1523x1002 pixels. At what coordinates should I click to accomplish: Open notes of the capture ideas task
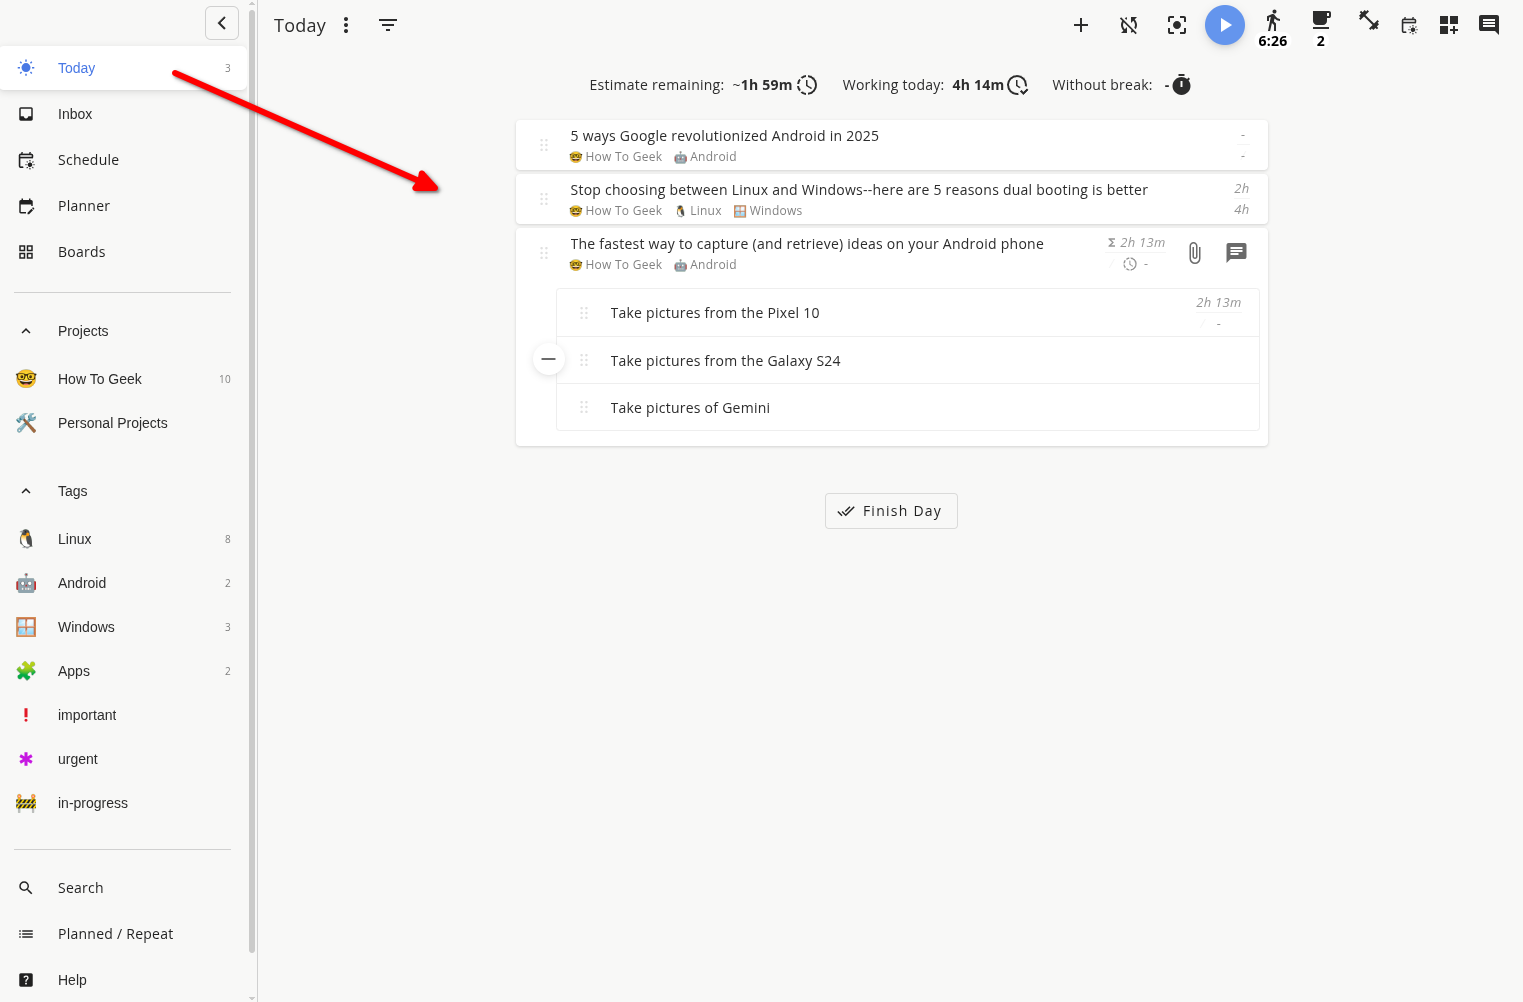click(x=1237, y=253)
